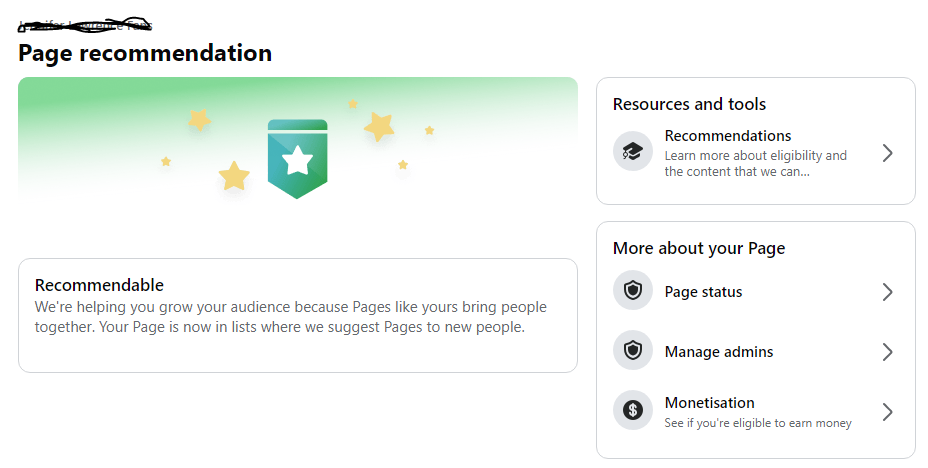The image size is (928, 468).
Task: Click the star at the top-left of banner
Action: [199, 120]
